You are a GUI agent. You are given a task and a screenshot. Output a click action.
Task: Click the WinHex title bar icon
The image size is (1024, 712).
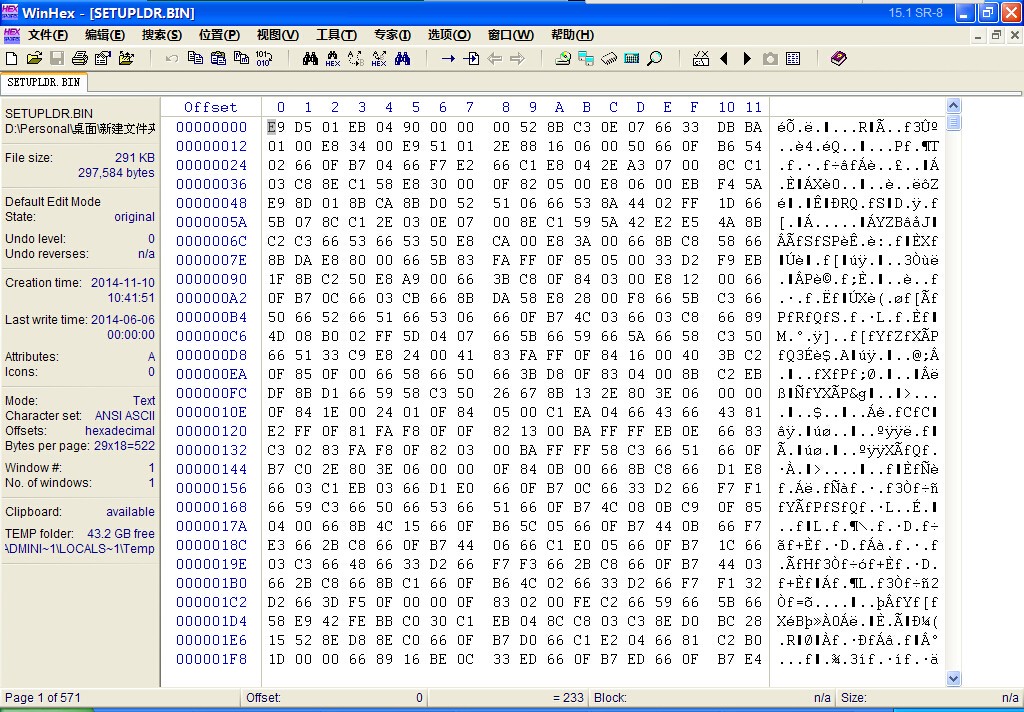(x=10, y=12)
